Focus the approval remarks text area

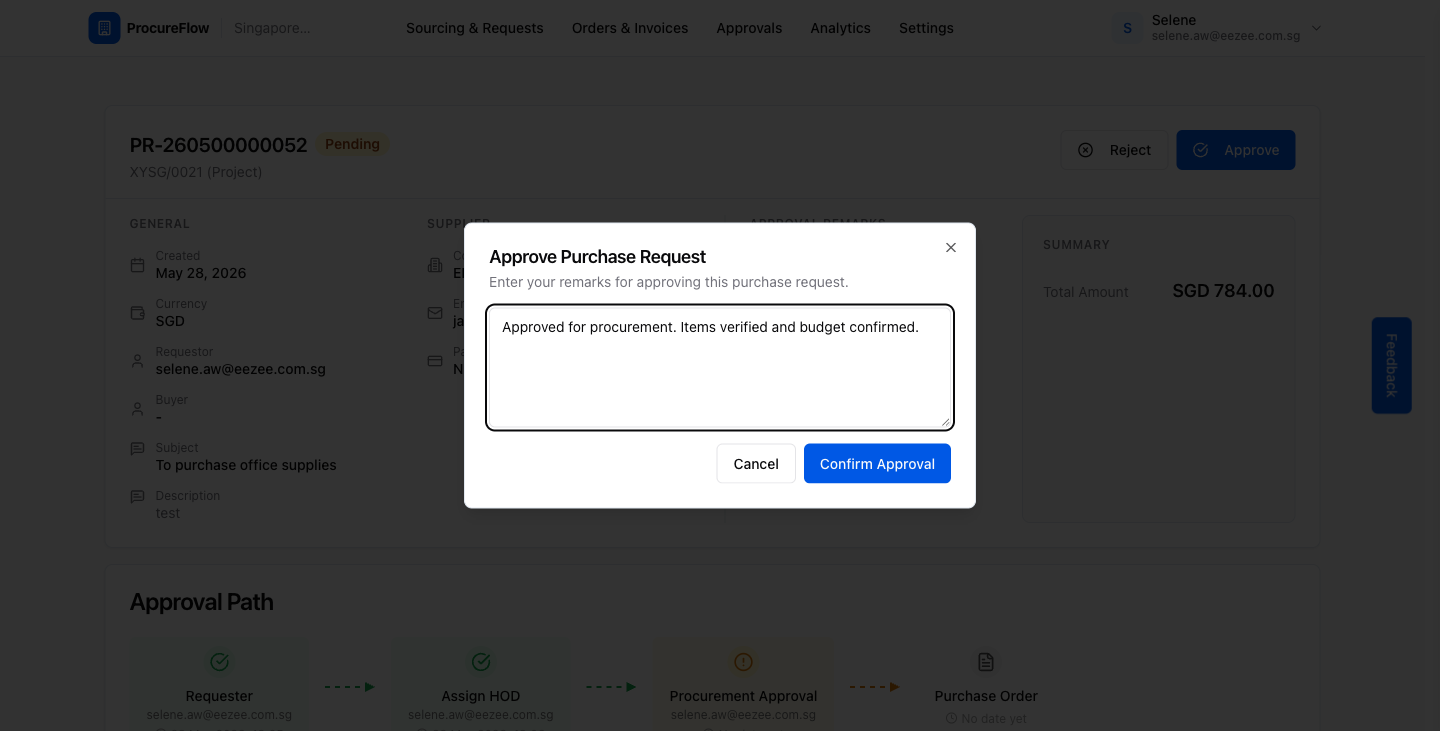tap(720, 368)
